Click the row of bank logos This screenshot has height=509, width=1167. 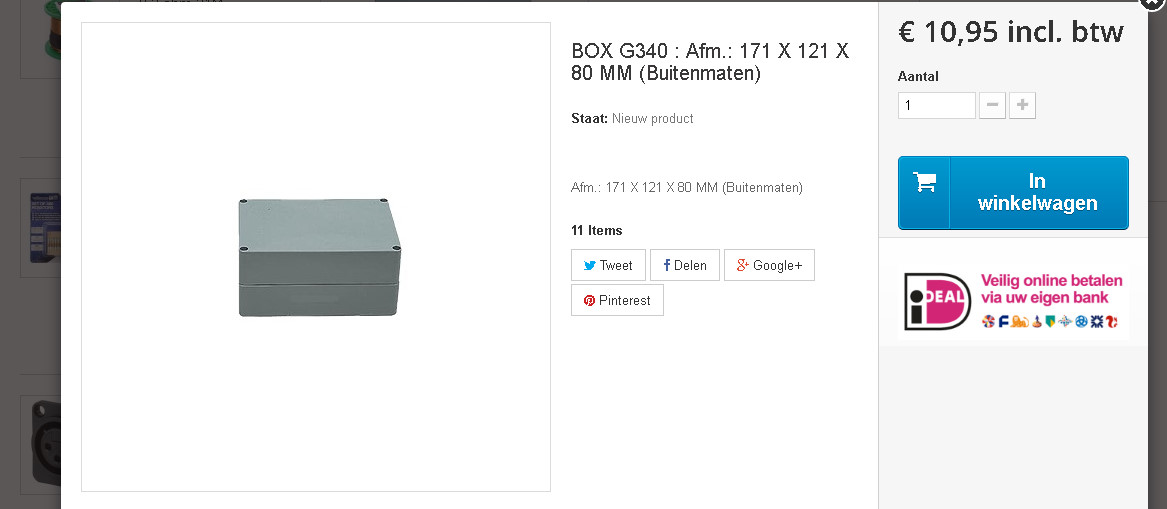(1050, 321)
